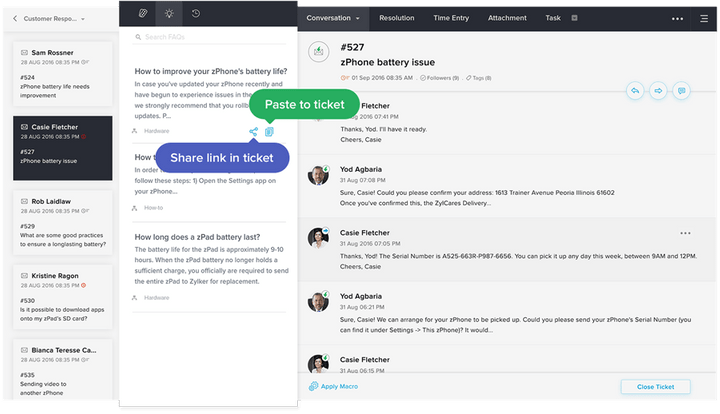Go back using the arrow beside Customer Respo...

click(x=15, y=18)
